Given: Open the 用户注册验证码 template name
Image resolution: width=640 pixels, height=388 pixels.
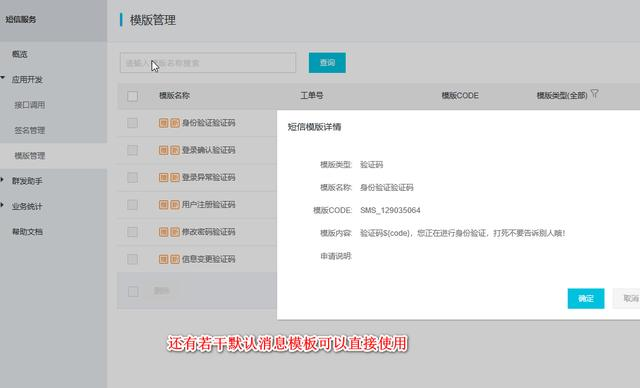Looking at the screenshot, I should (208, 204).
